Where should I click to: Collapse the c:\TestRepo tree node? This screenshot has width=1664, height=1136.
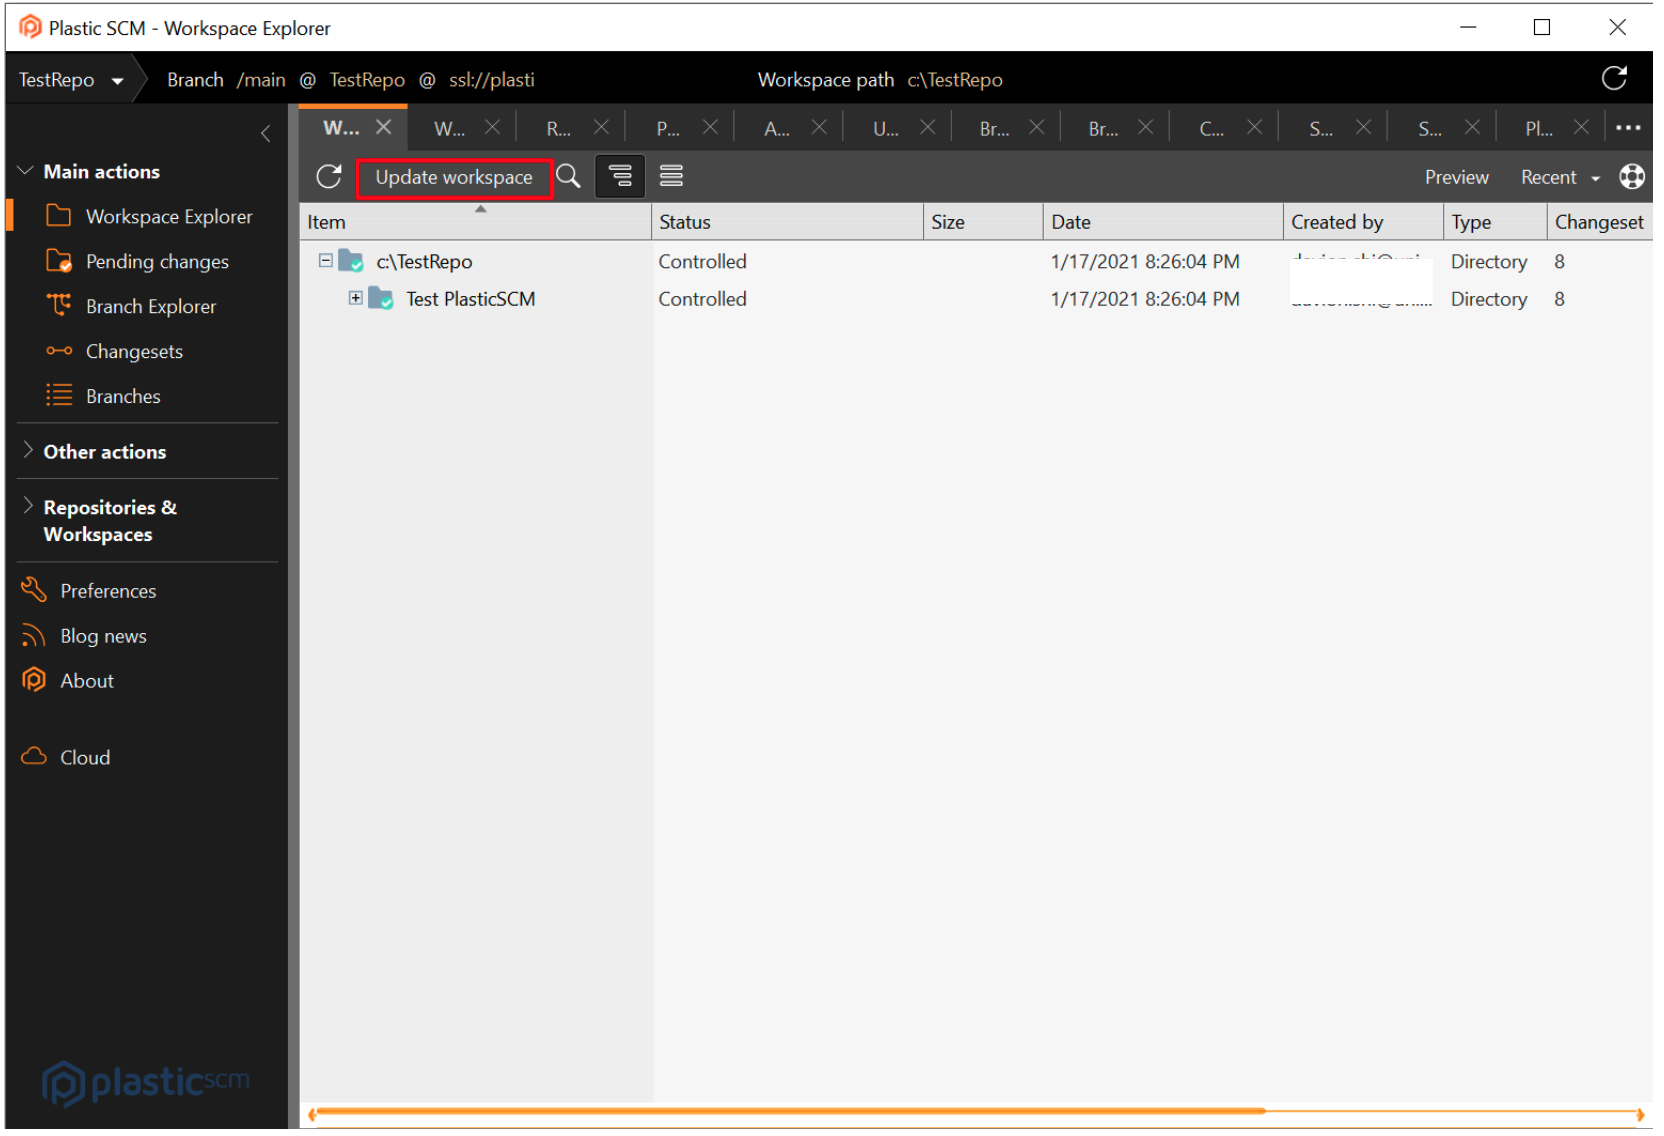(326, 261)
